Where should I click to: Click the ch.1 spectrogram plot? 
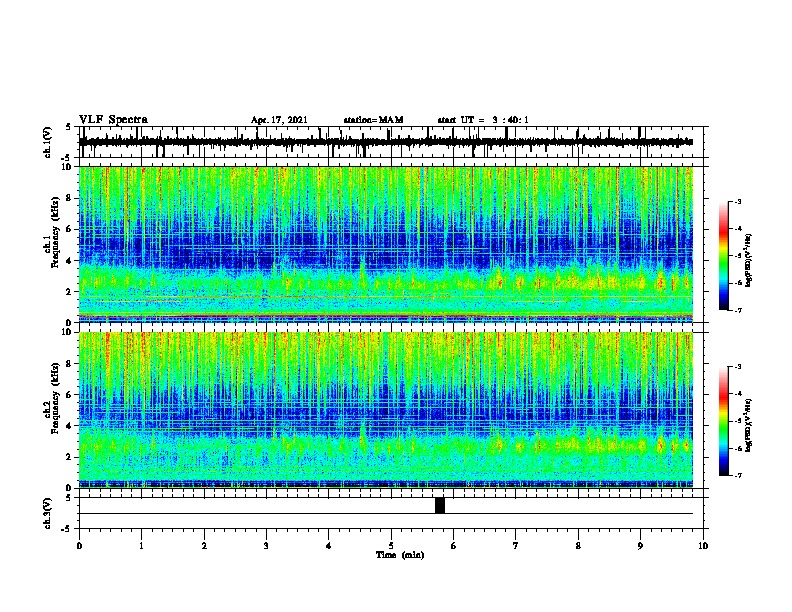click(385, 244)
